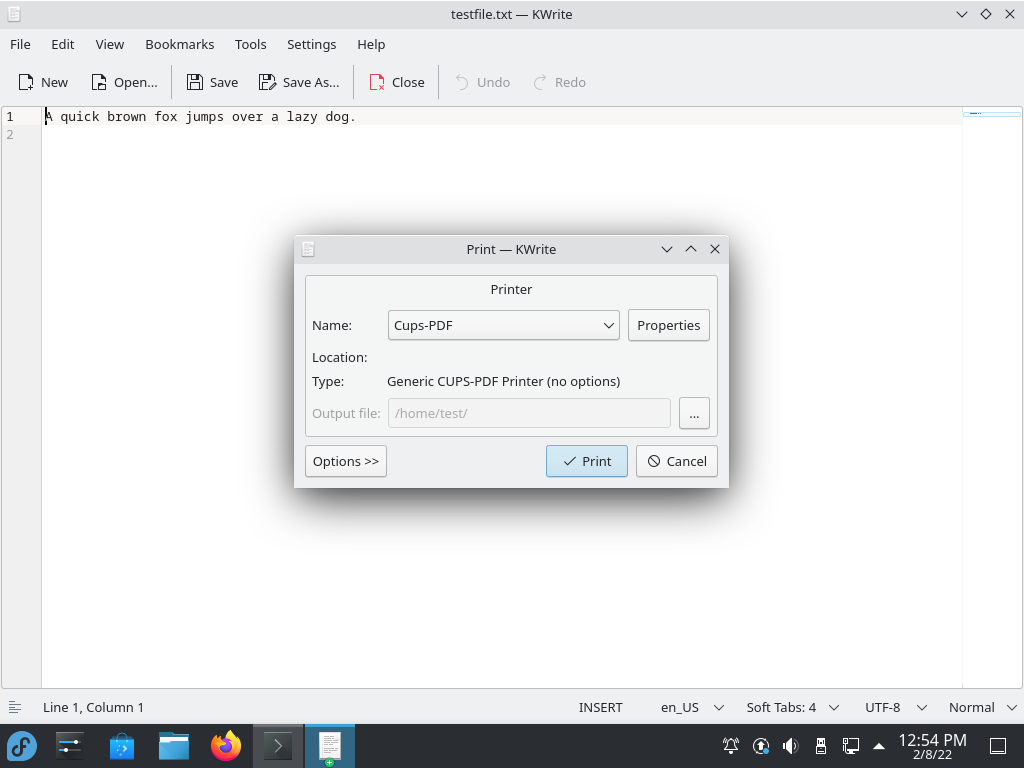Open the volume control in system tray
This screenshot has width=1024, height=768.
click(x=791, y=746)
